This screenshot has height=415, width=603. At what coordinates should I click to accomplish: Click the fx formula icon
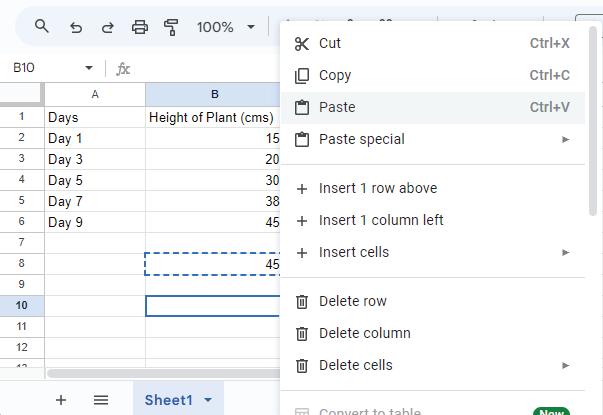123,68
